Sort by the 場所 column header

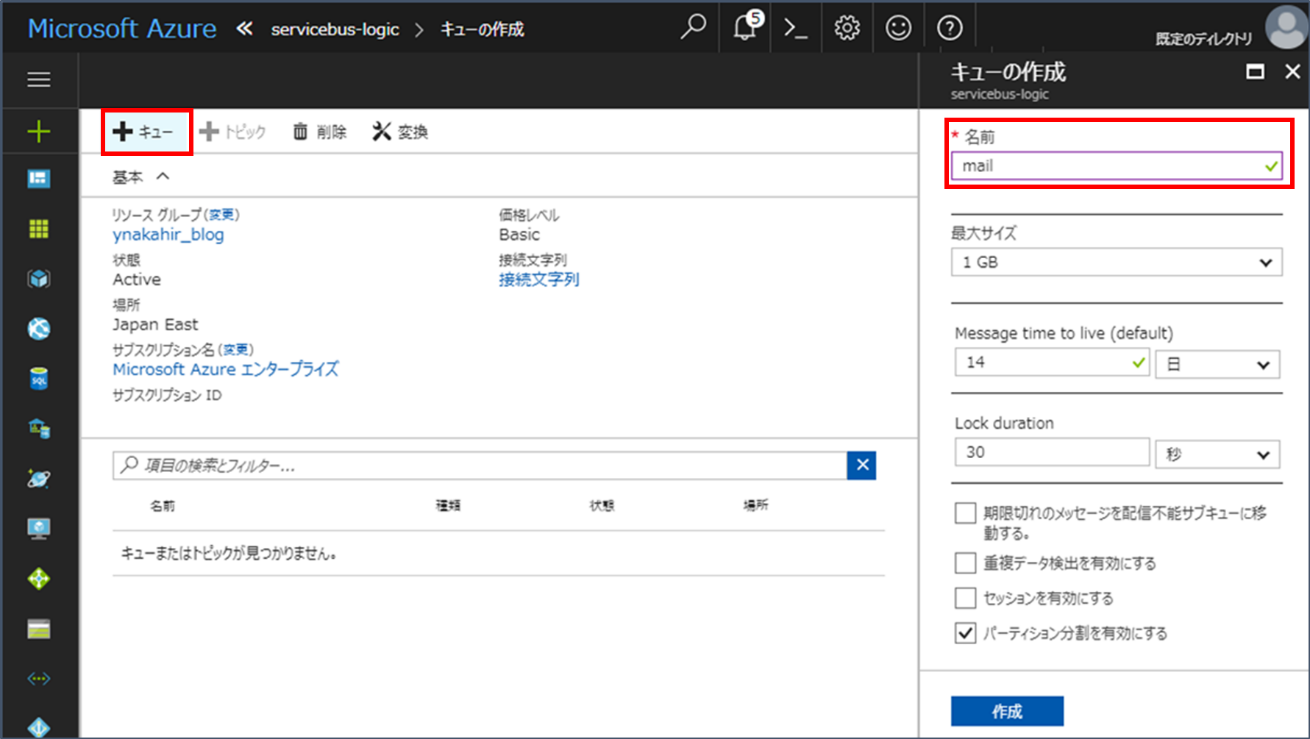pyautogui.click(x=756, y=506)
